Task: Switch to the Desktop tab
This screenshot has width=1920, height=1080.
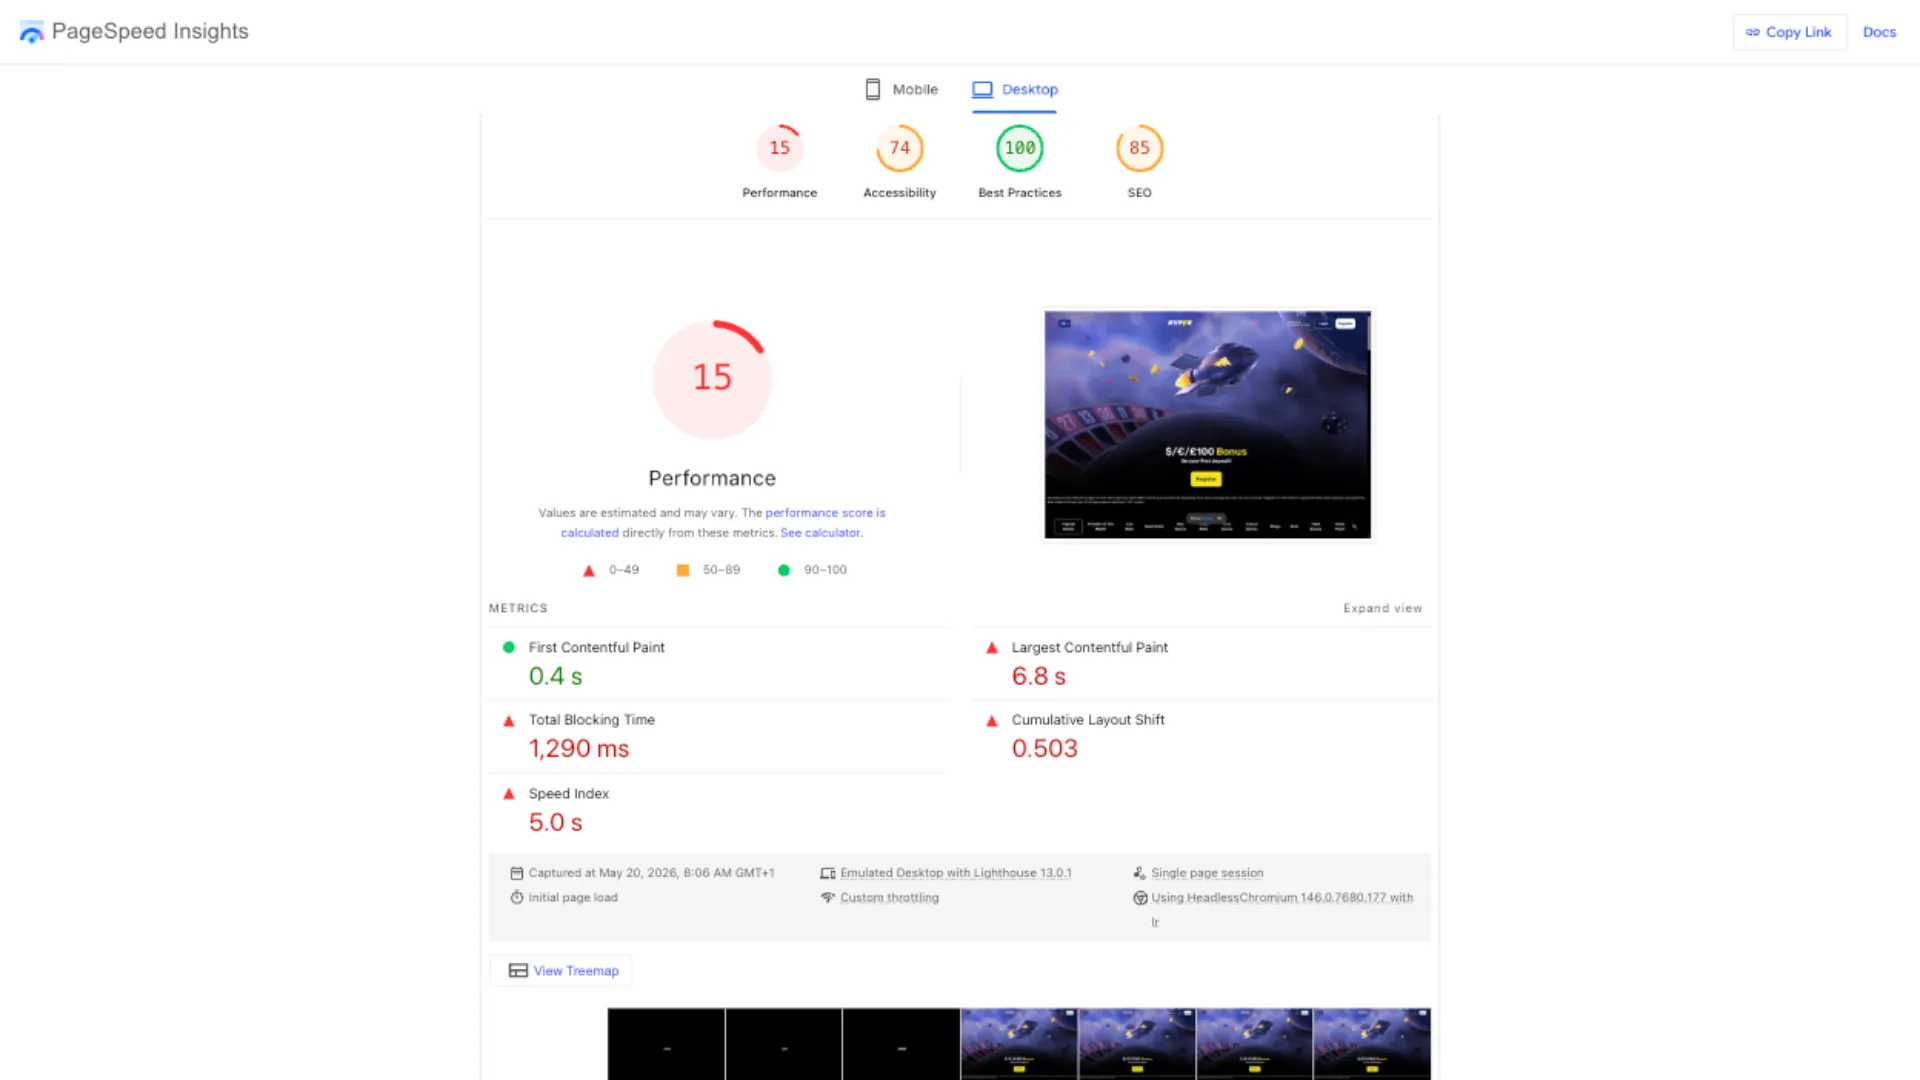Action: (x=1015, y=89)
